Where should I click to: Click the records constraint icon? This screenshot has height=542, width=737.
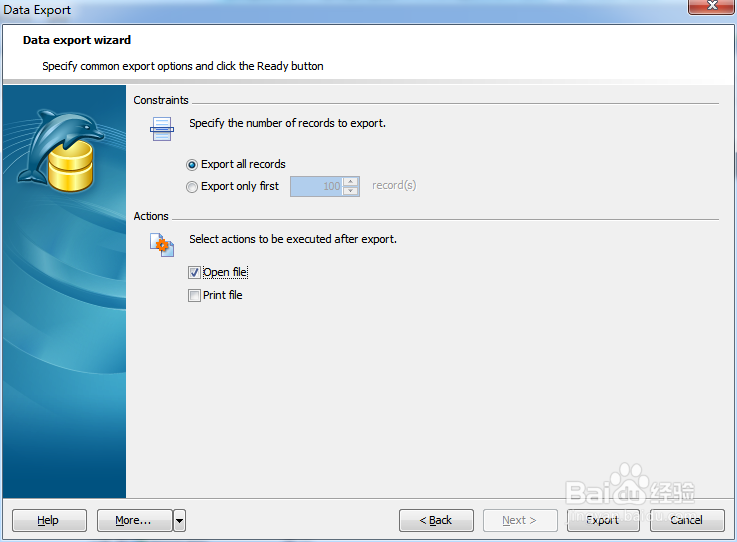pyautogui.click(x=162, y=129)
